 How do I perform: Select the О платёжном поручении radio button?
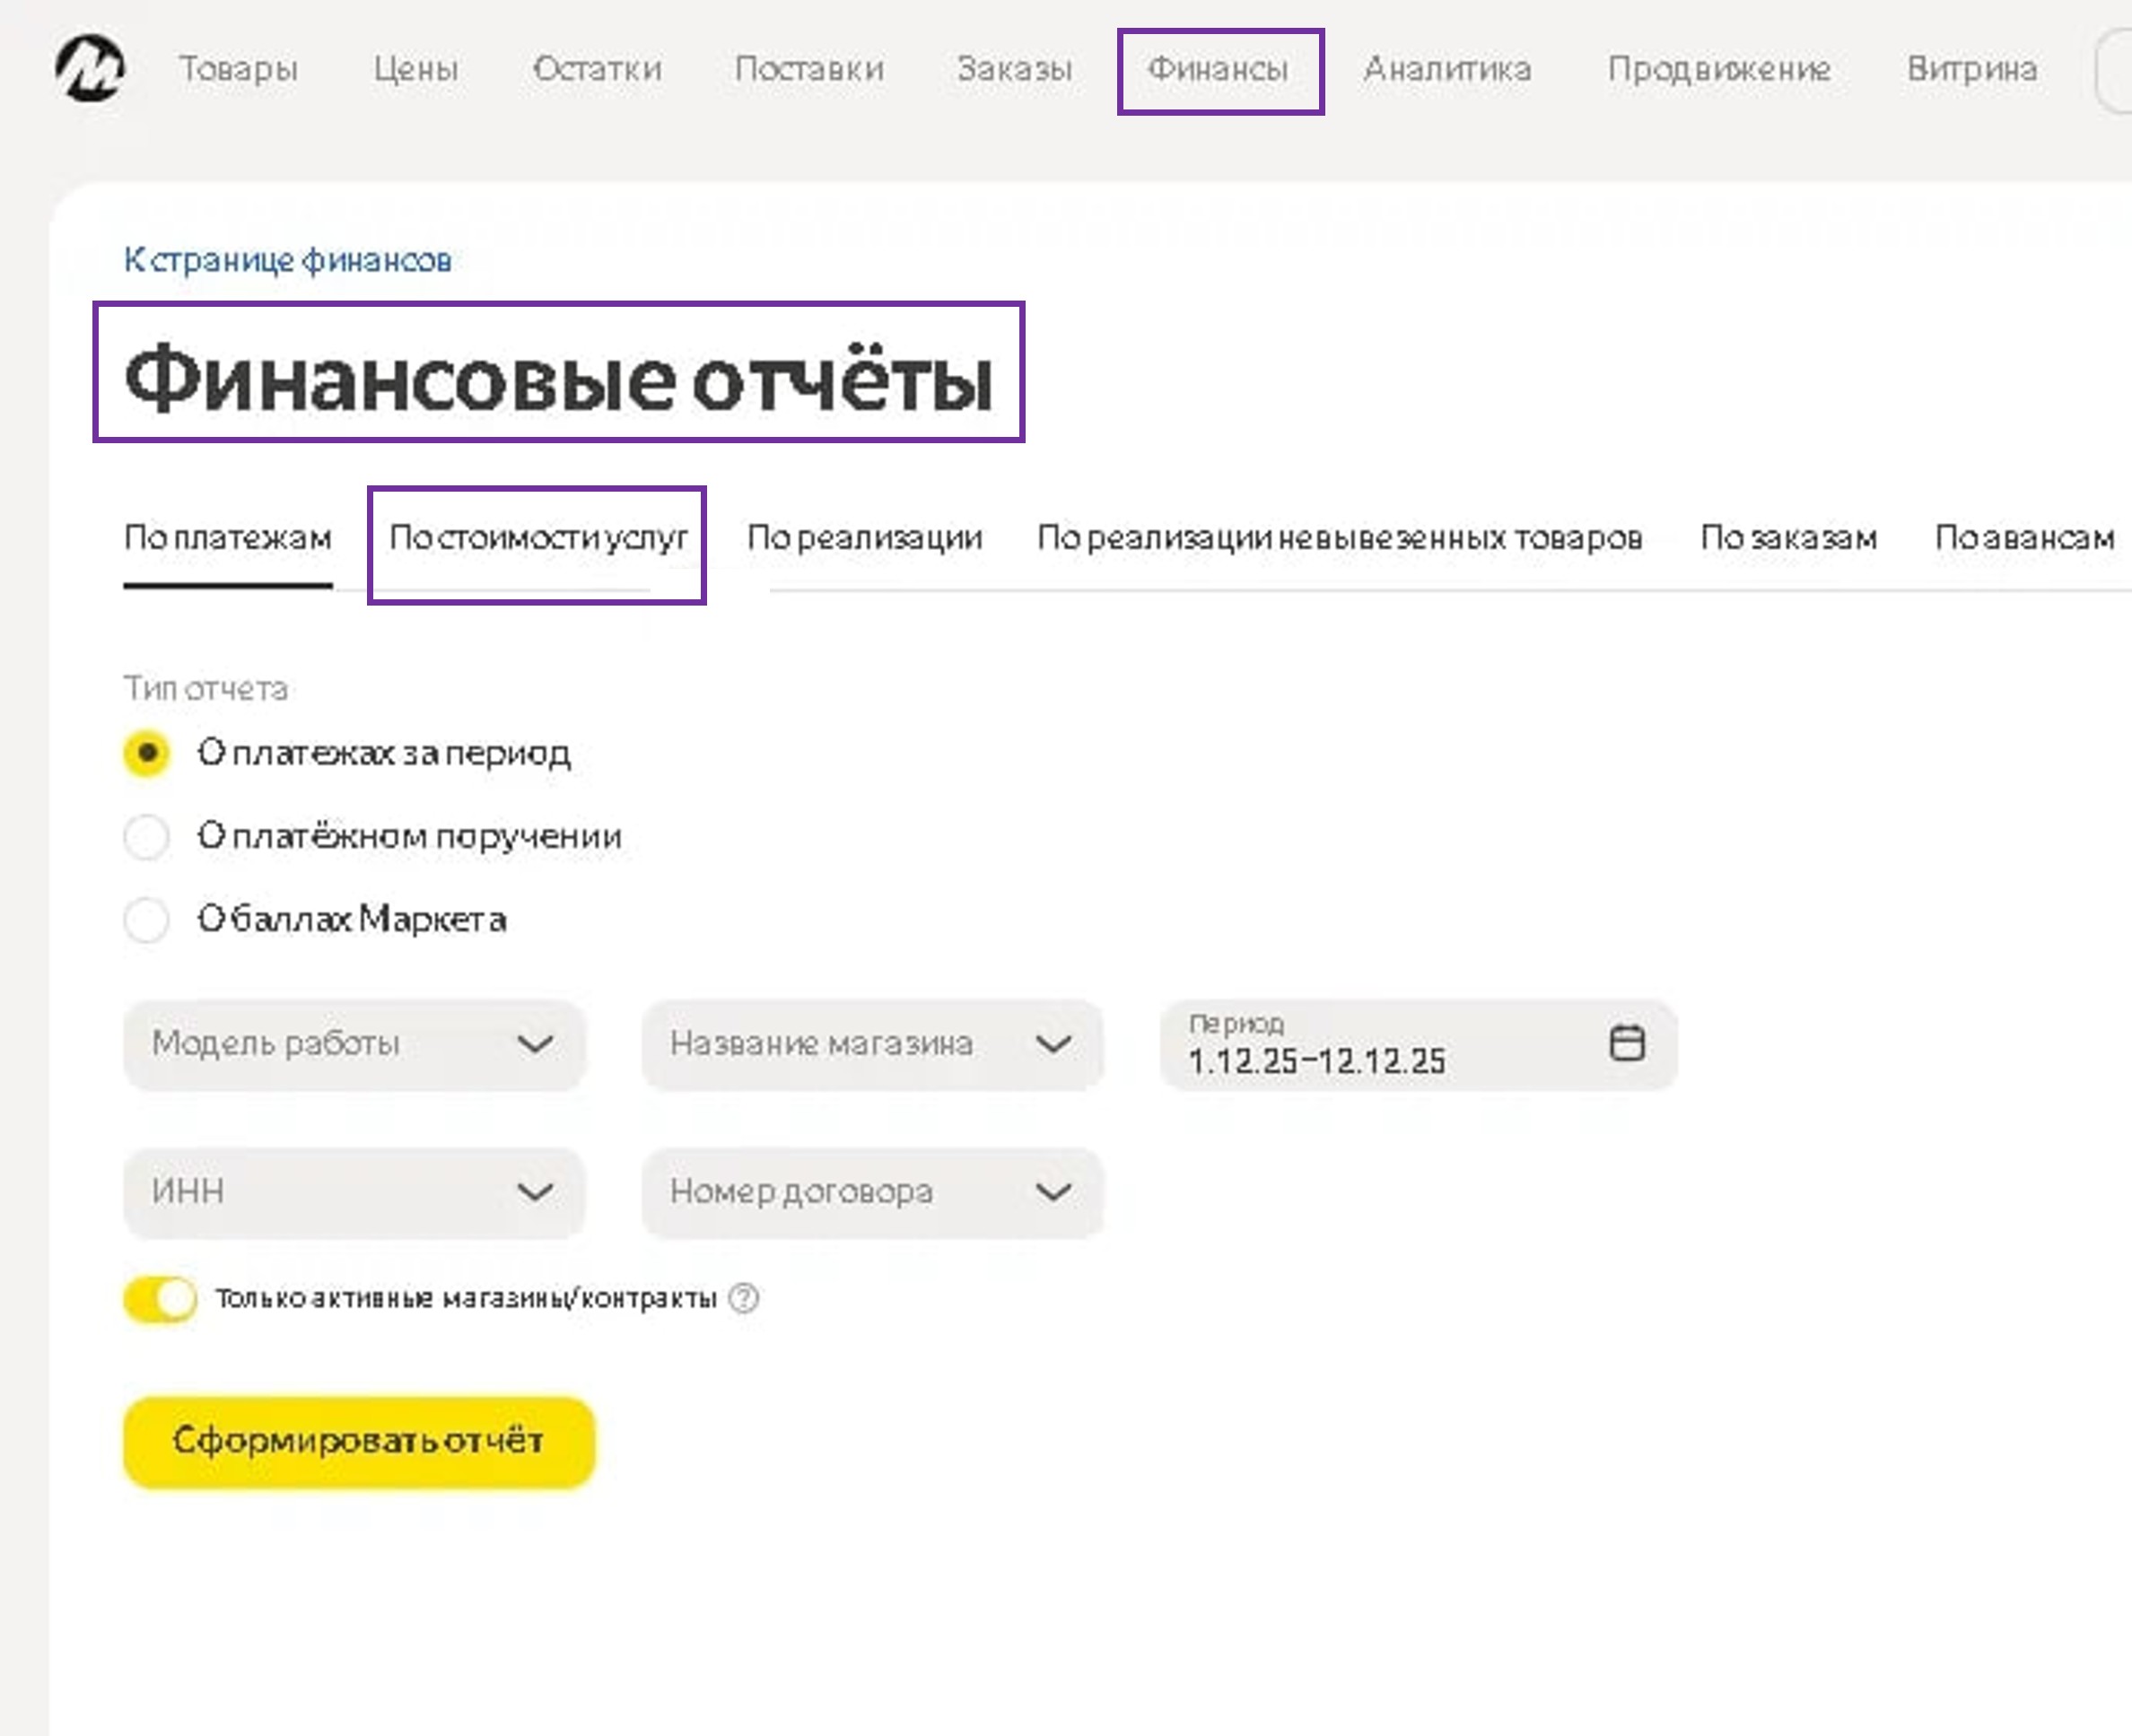pyautogui.click(x=147, y=836)
